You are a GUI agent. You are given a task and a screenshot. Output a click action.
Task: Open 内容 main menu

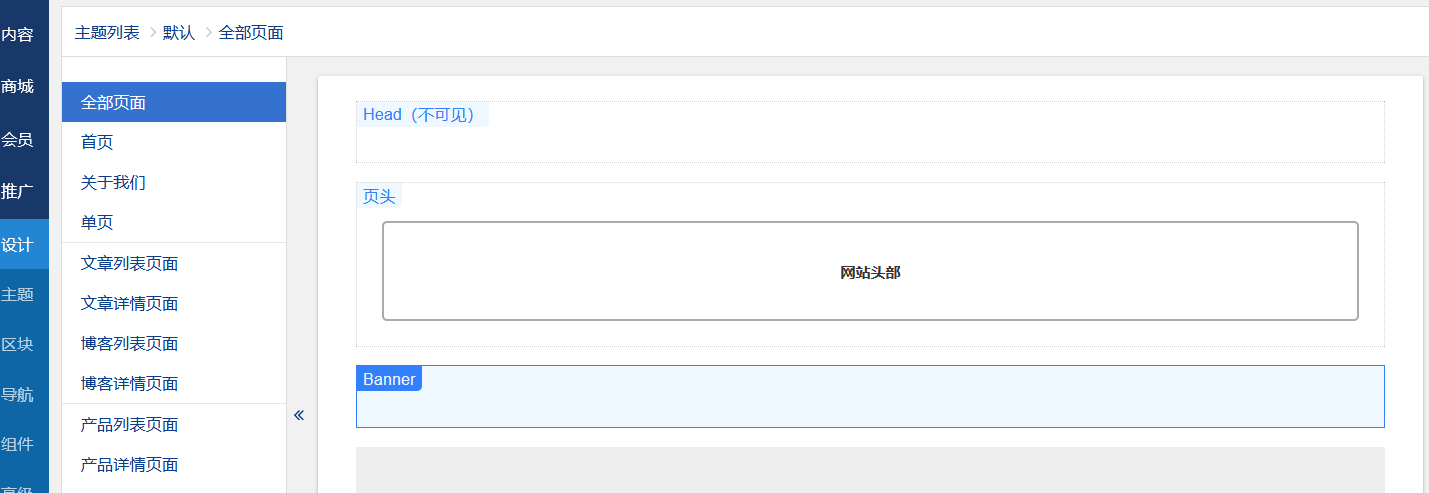pyautogui.click(x=18, y=35)
